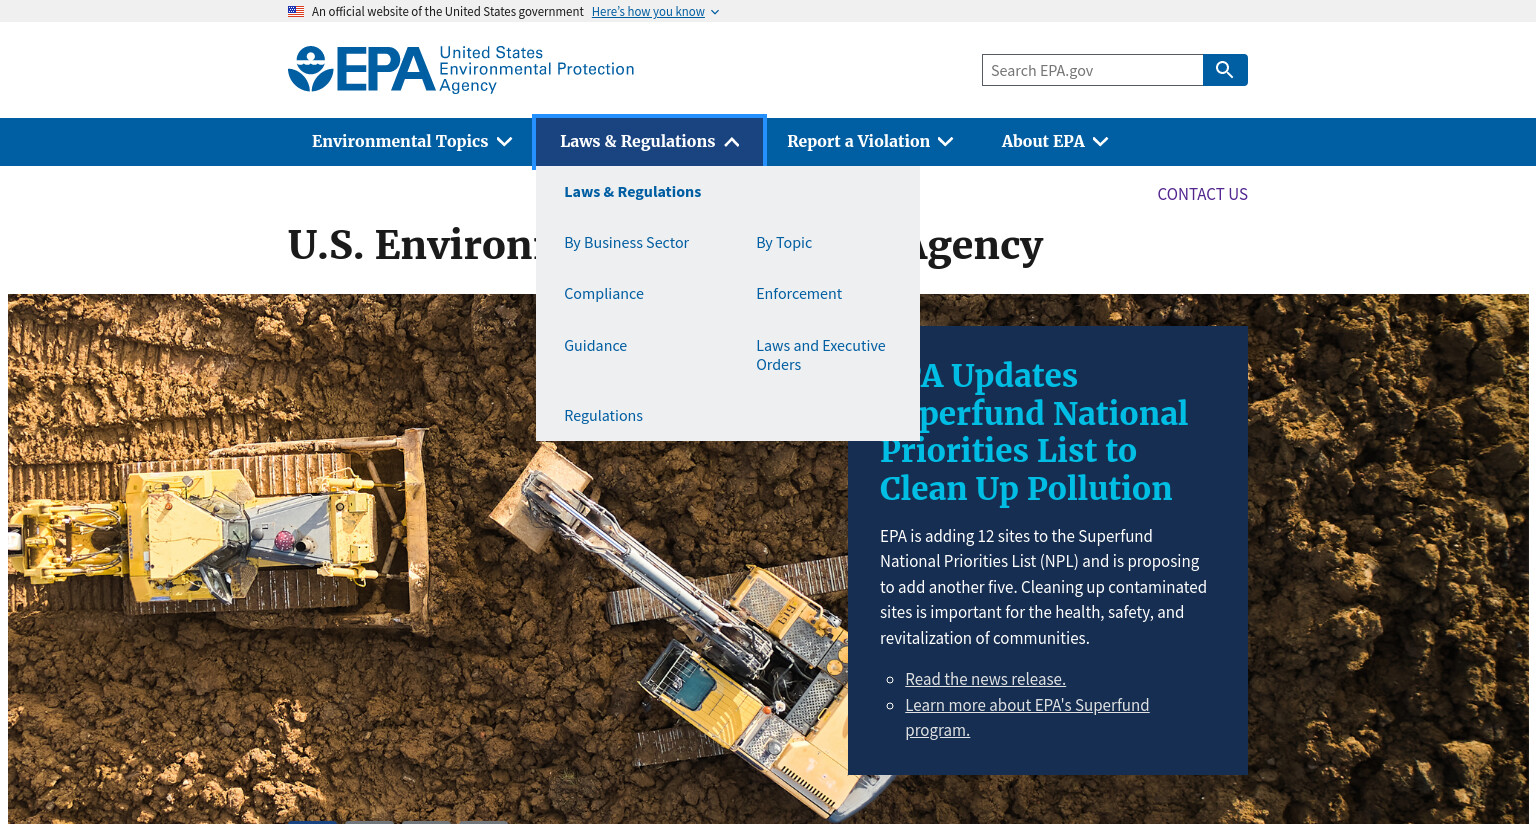
Task: Select Compliance menu item
Action: point(604,294)
